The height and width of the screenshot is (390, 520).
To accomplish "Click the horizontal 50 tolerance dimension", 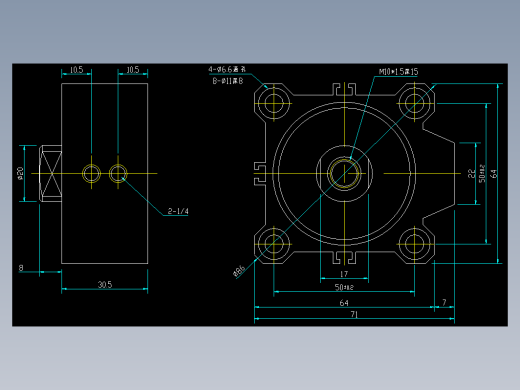I will tap(344, 287).
